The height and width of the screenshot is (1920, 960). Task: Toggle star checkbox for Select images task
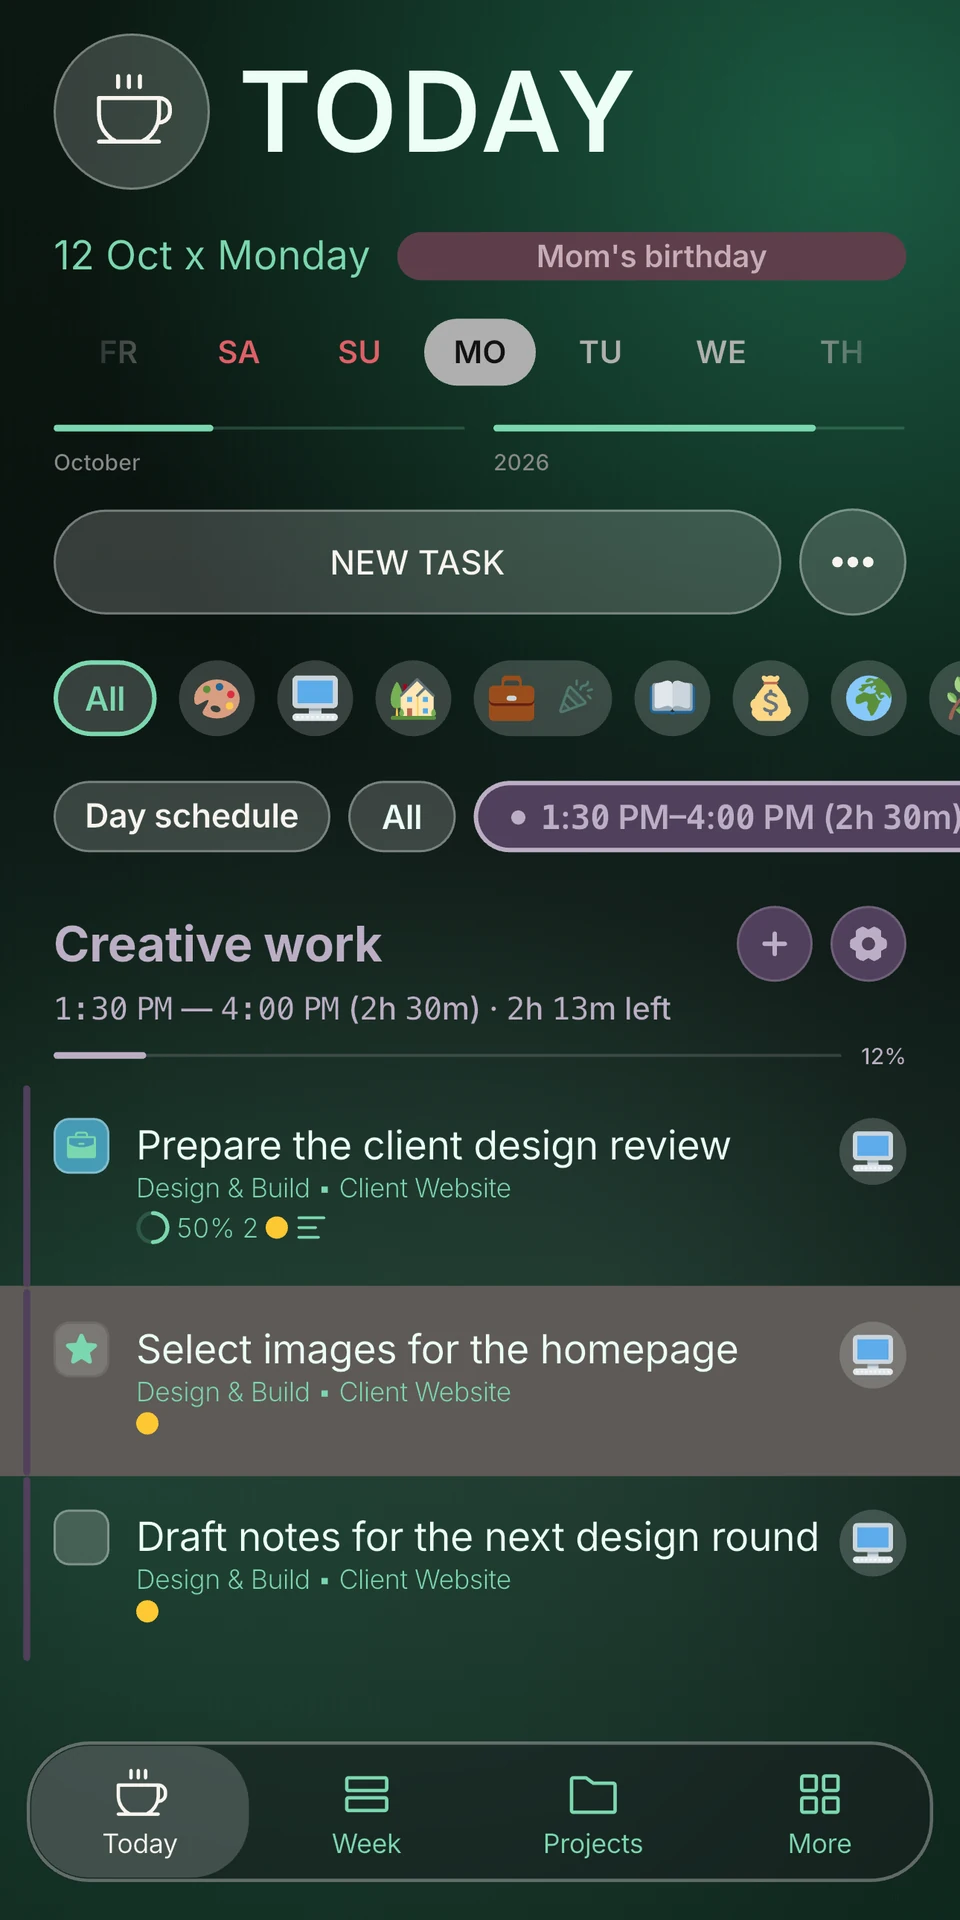81,1350
